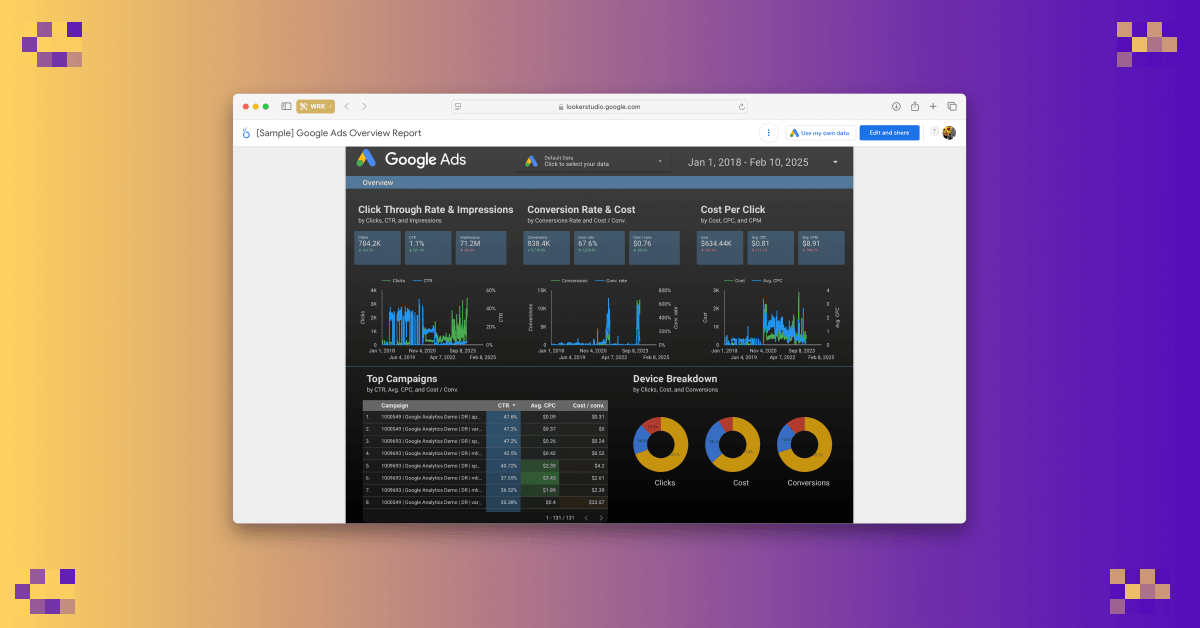Select campaign row 1 with CTR 47.6%
This screenshot has width=1200, height=628.
(x=485, y=416)
